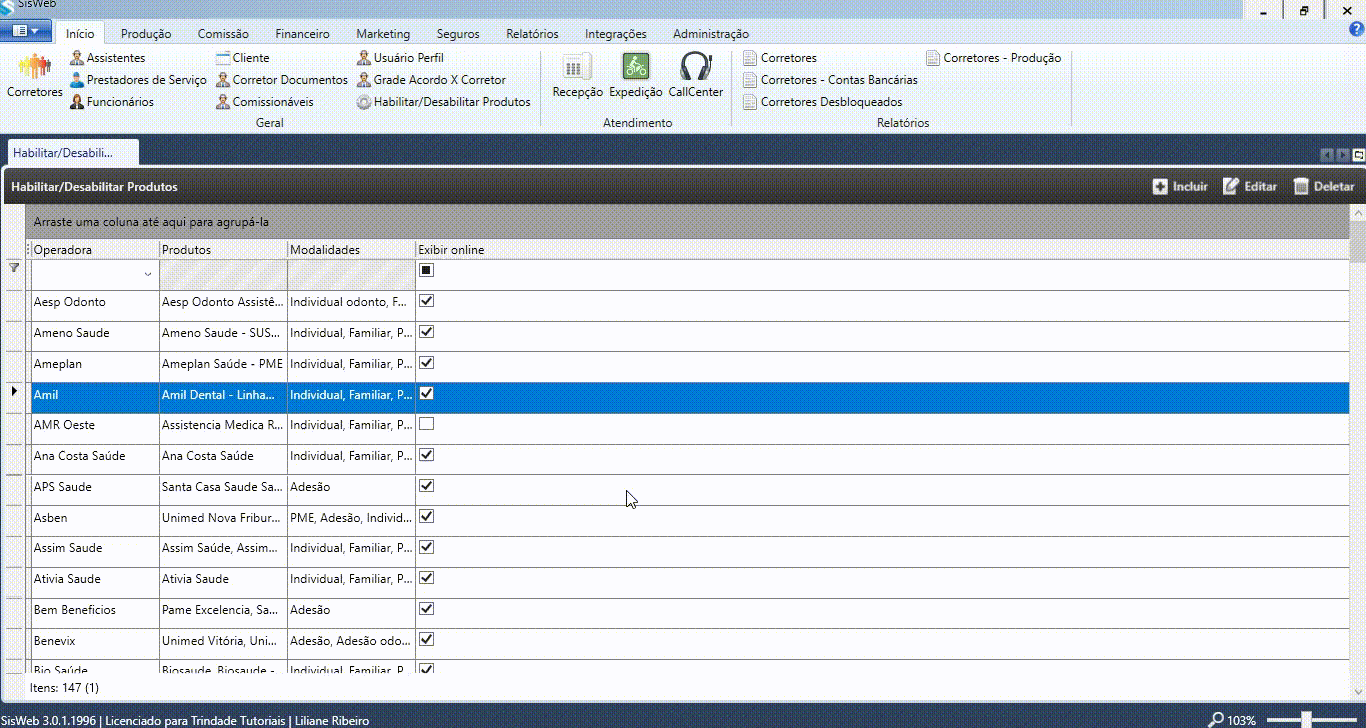Open Corretores - Produção report
Image resolution: width=1366 pixels, height=728 pixels.
tap(994, 58)
